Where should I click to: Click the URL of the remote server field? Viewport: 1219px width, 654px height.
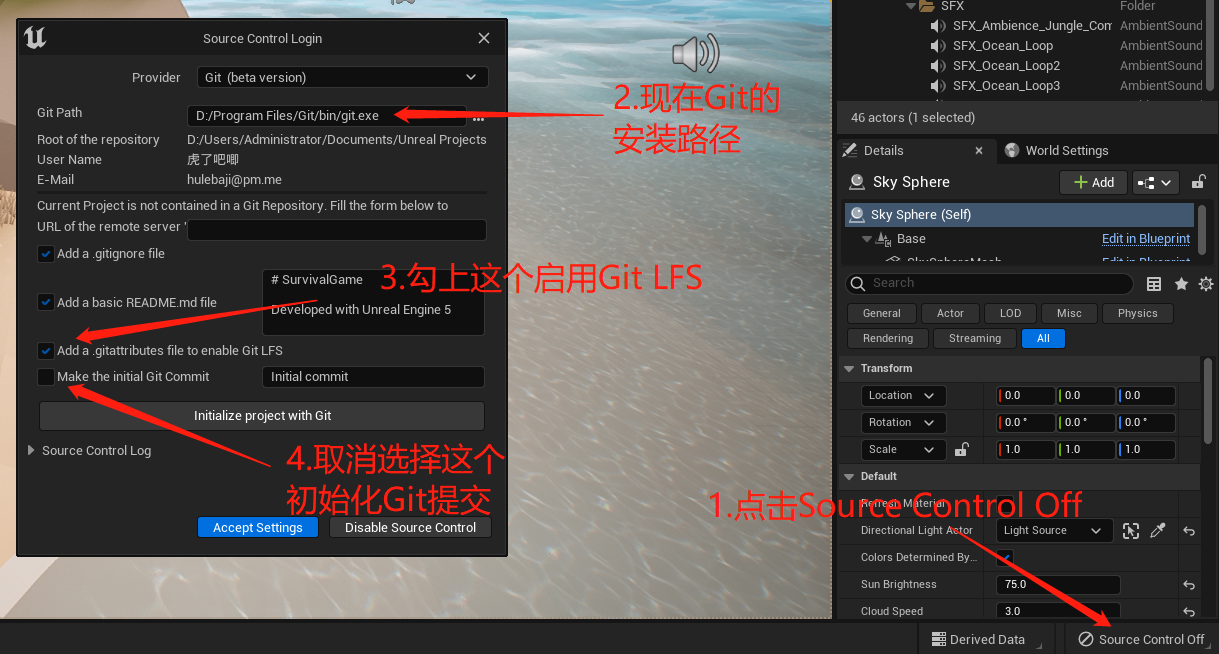pyautogui.click(x=337, y=230)
